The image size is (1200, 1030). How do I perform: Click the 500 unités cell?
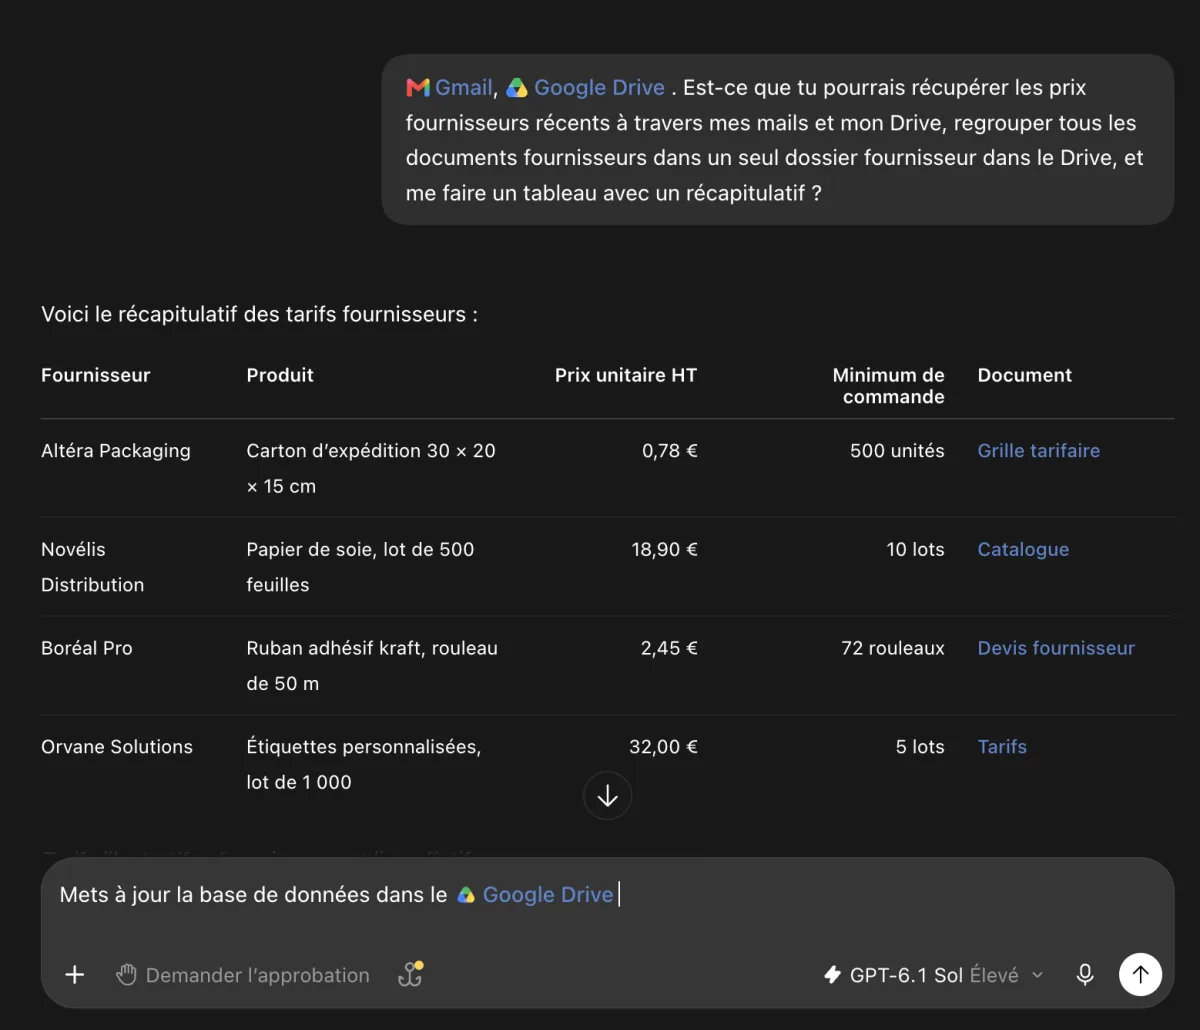click(x=897, y=451)
